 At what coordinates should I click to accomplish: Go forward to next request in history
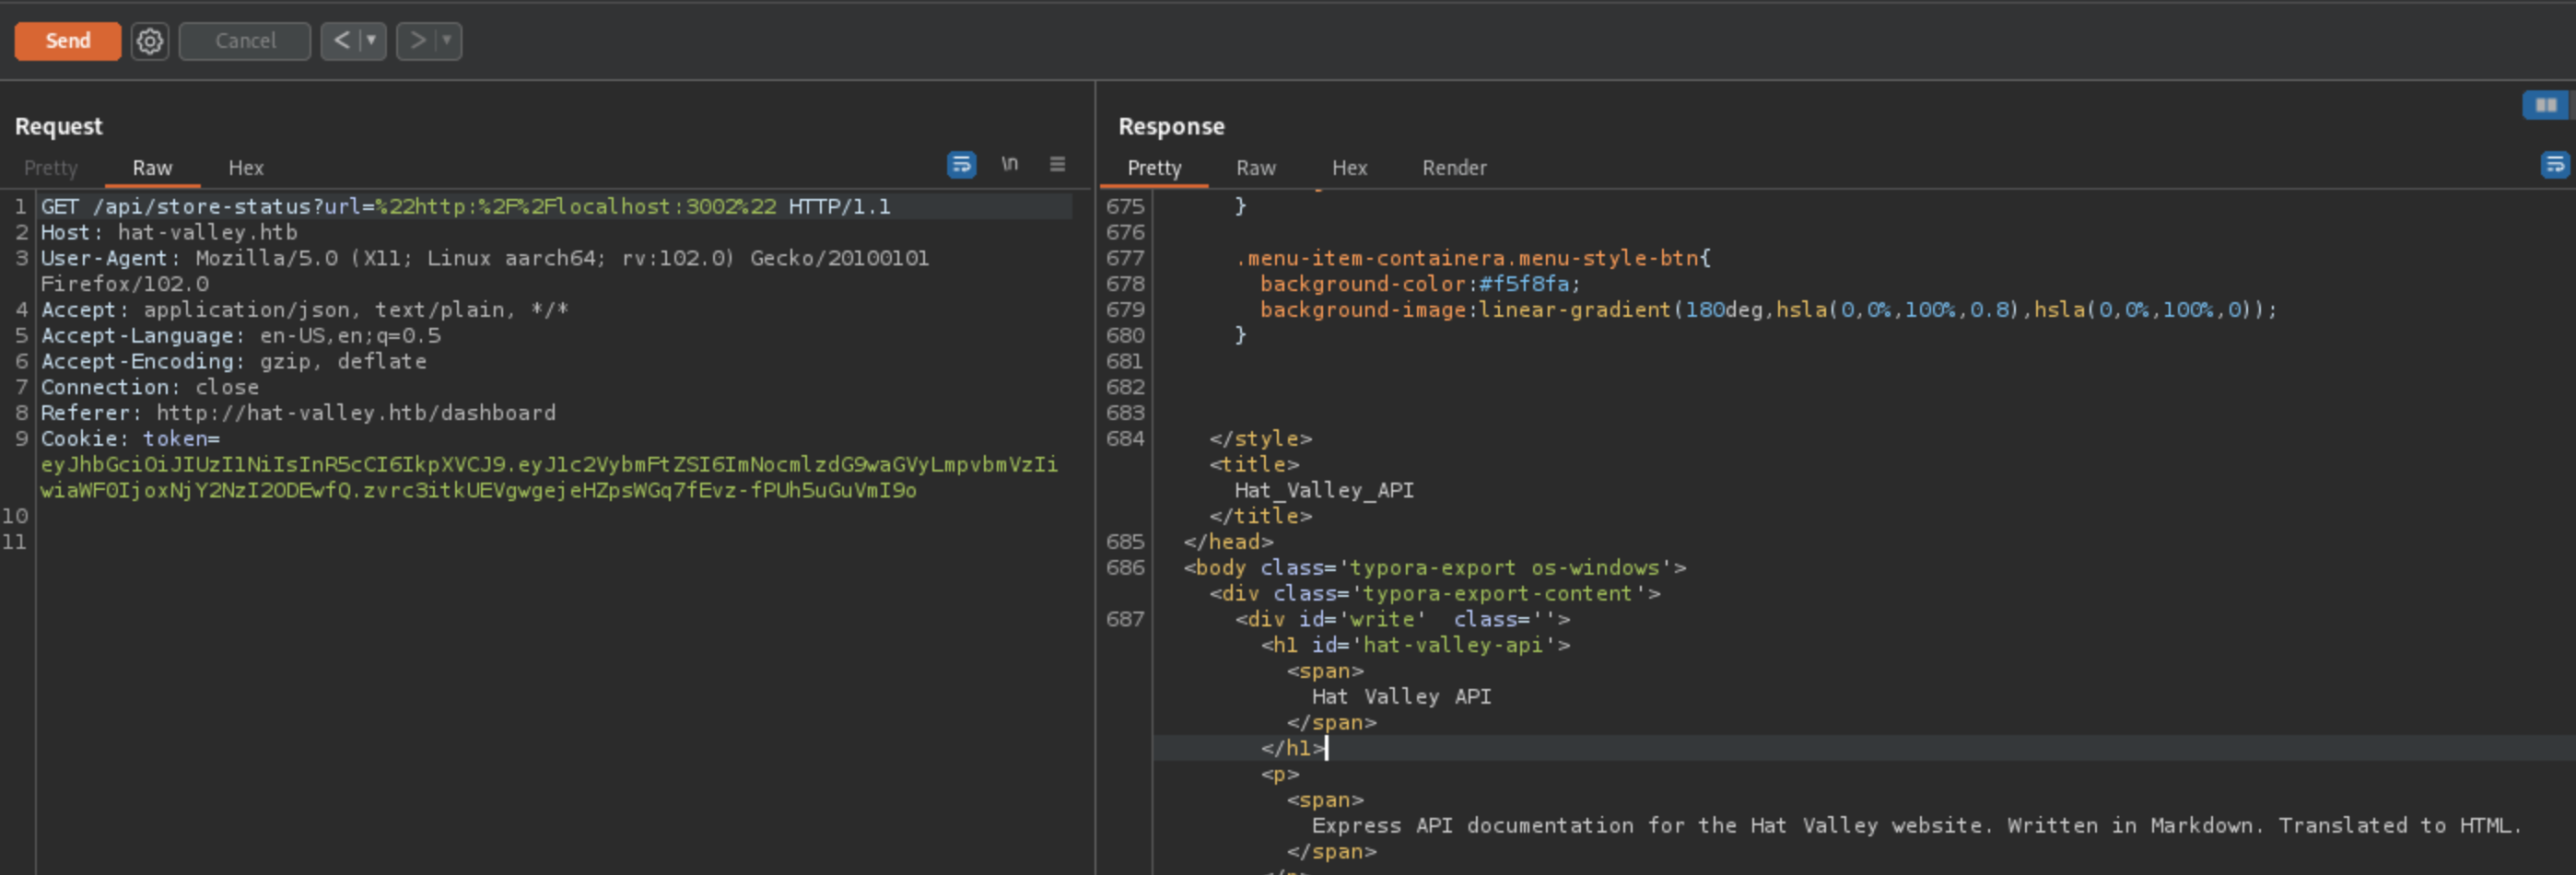coord(418,41)
